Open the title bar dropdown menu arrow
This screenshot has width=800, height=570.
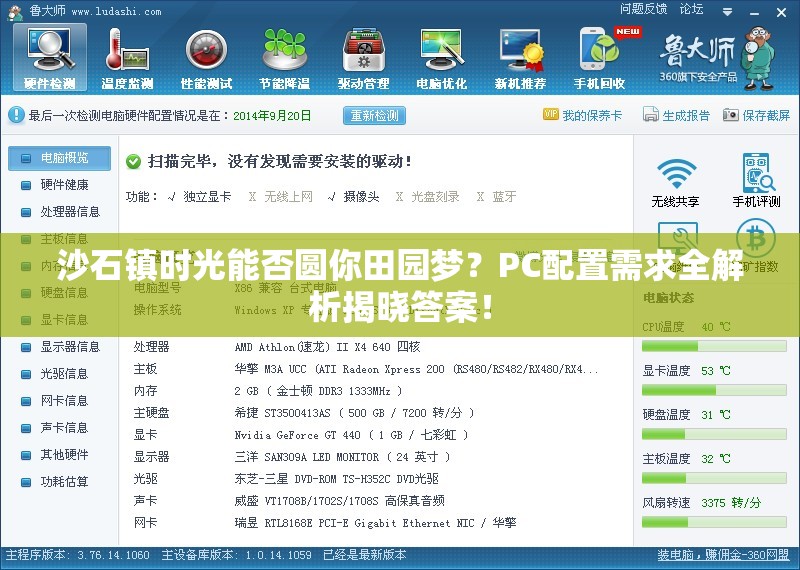728,12
